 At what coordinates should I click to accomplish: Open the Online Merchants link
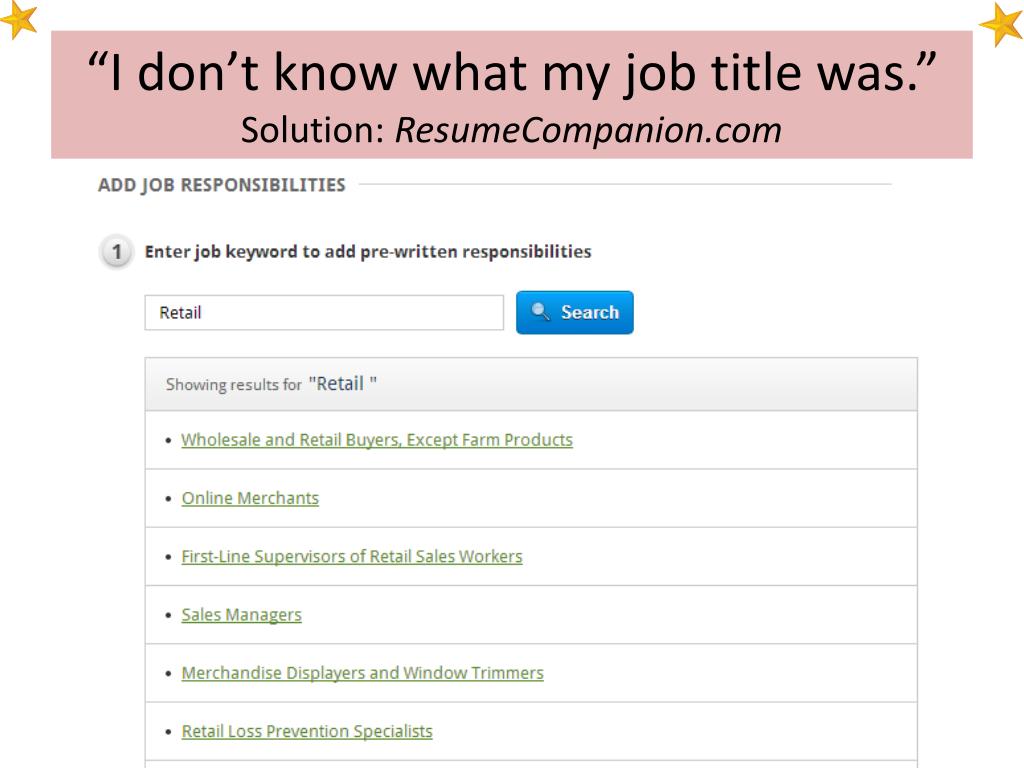(250, 498)
